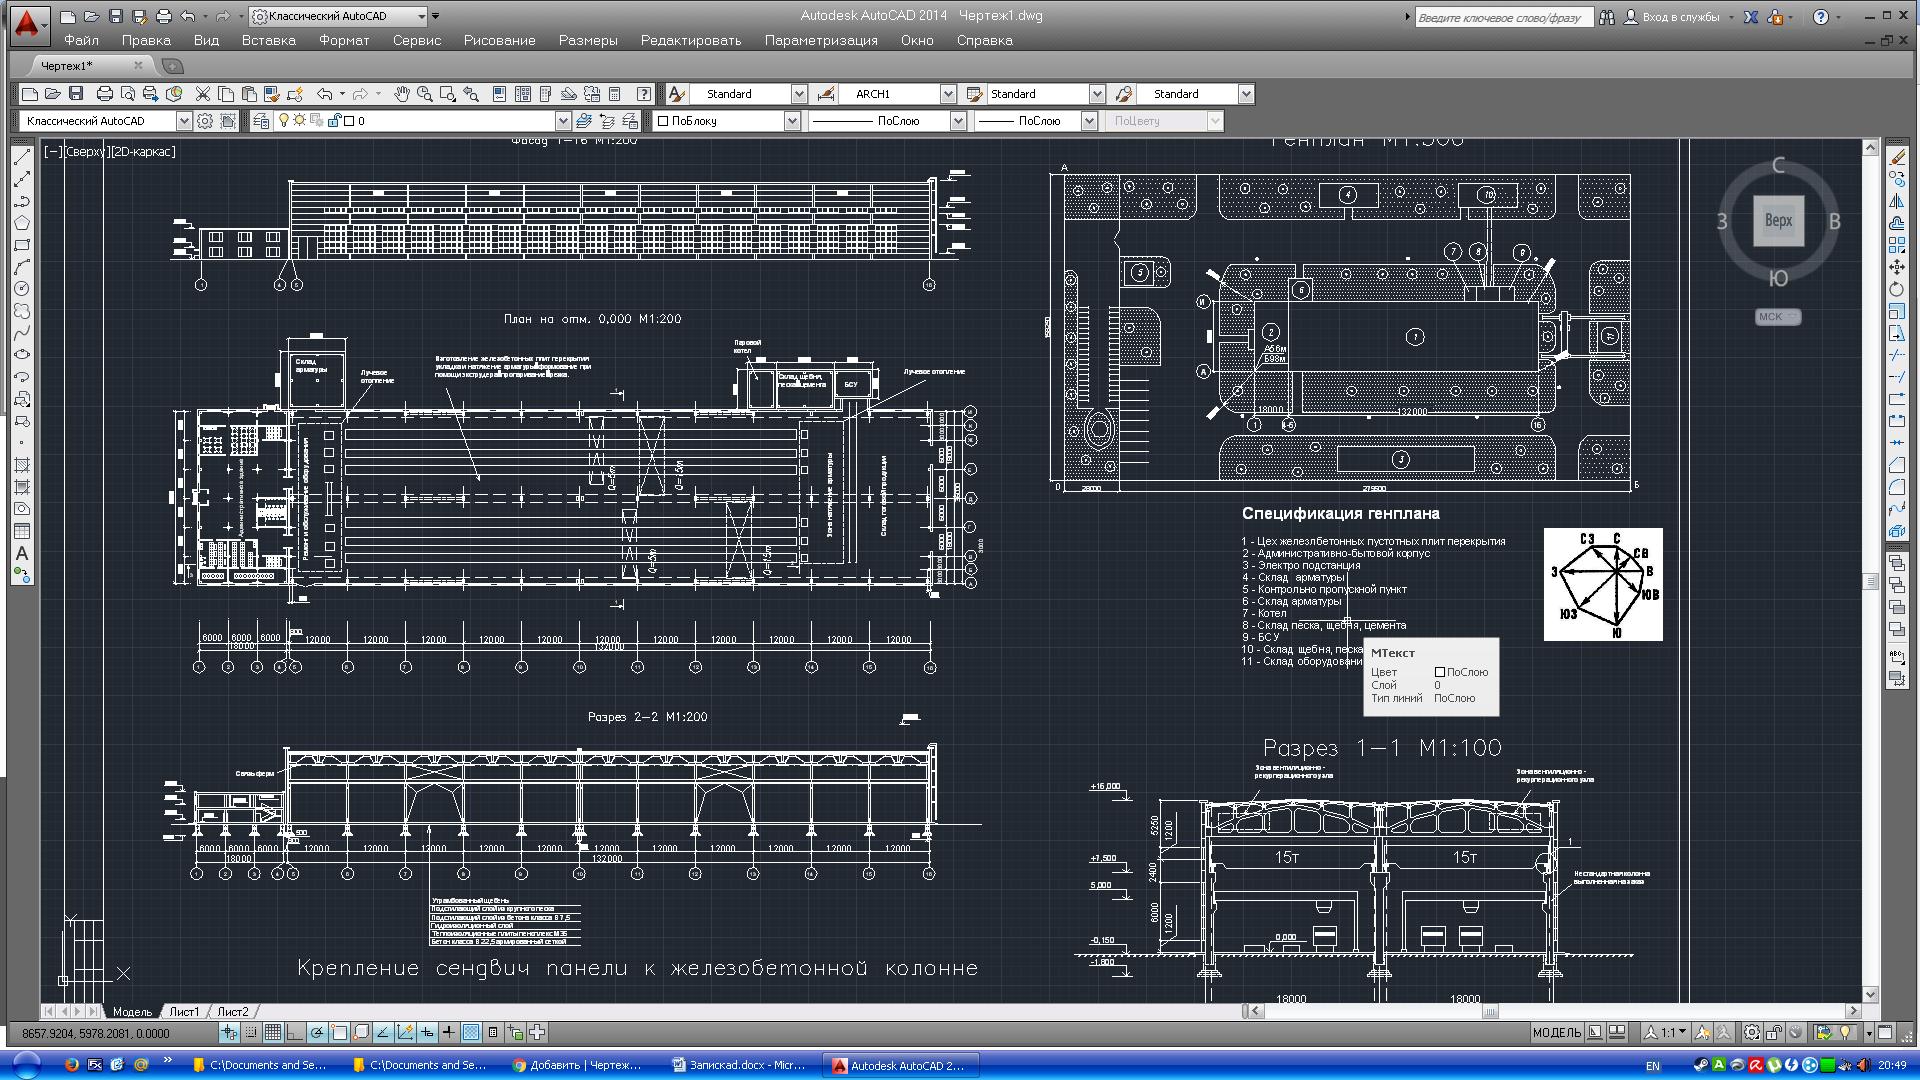Toggle Transparency display in the status bar
The image size is (1920, 1080).
coord(471,1032)
